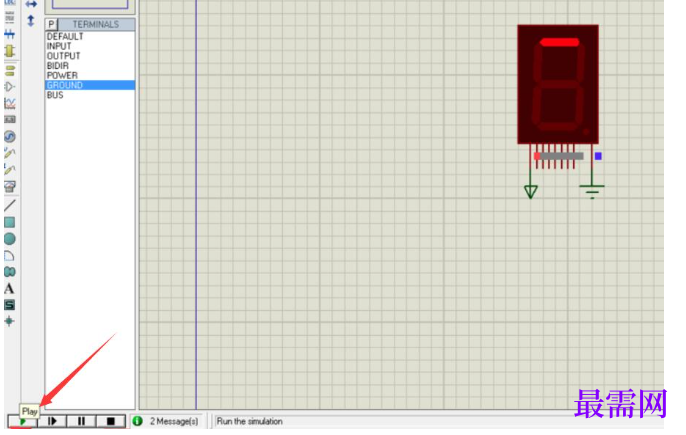Choose the POWER terminal entry
Screen dimensions: 686x435
pyautogui.click(x=90, y=75)
